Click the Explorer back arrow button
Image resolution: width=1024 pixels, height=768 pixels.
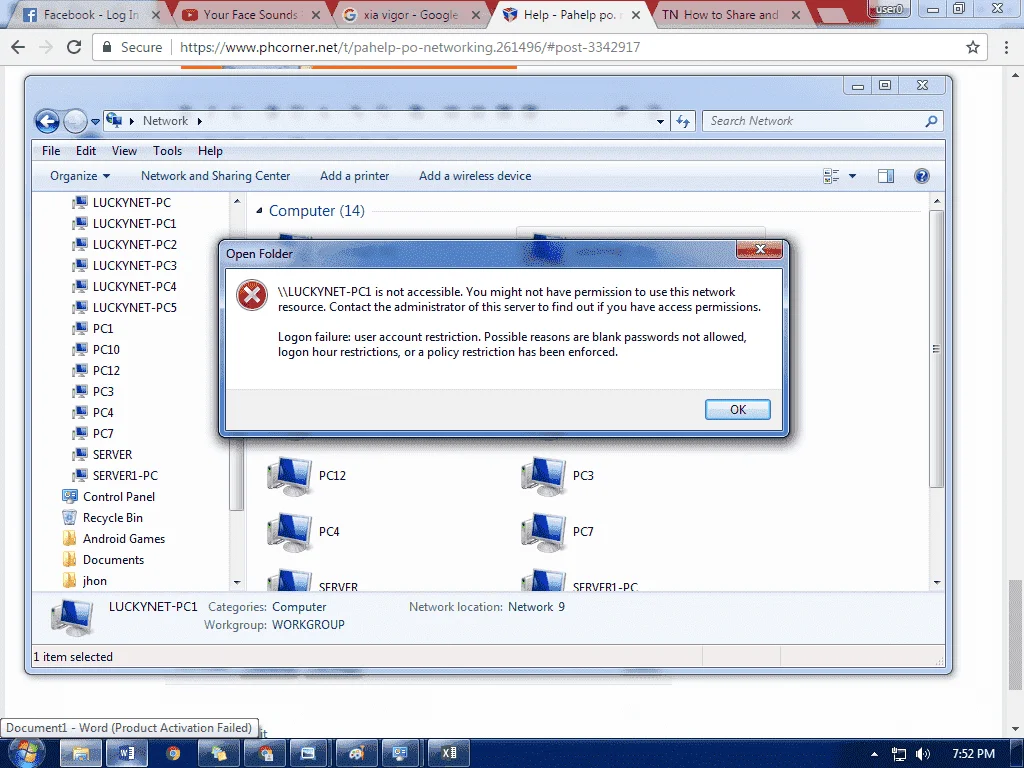point(47,121)
